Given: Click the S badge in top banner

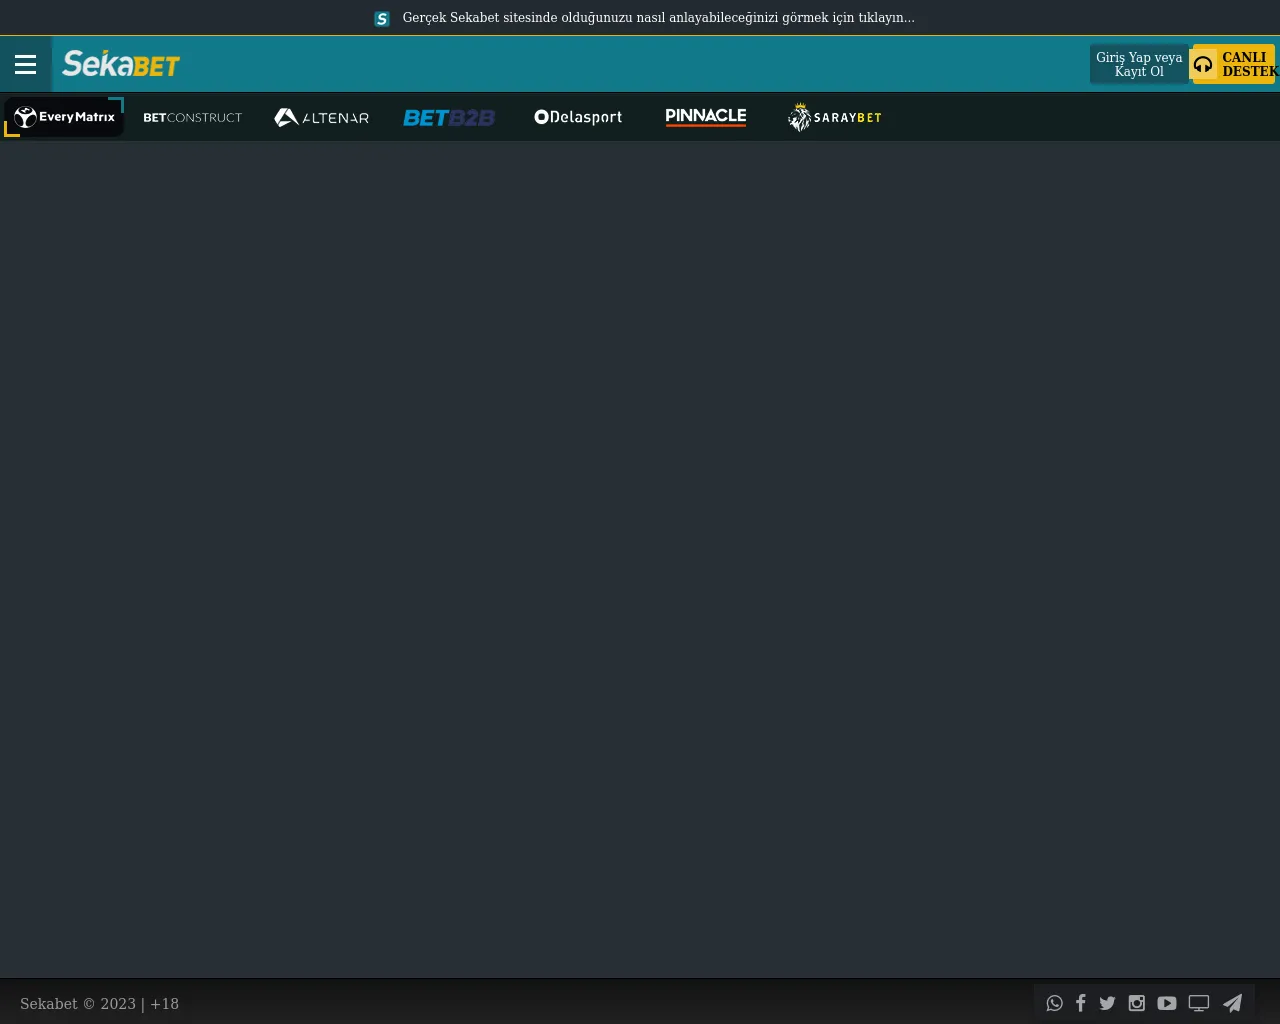Looking at the screenshot, I should tap(382, 18).
